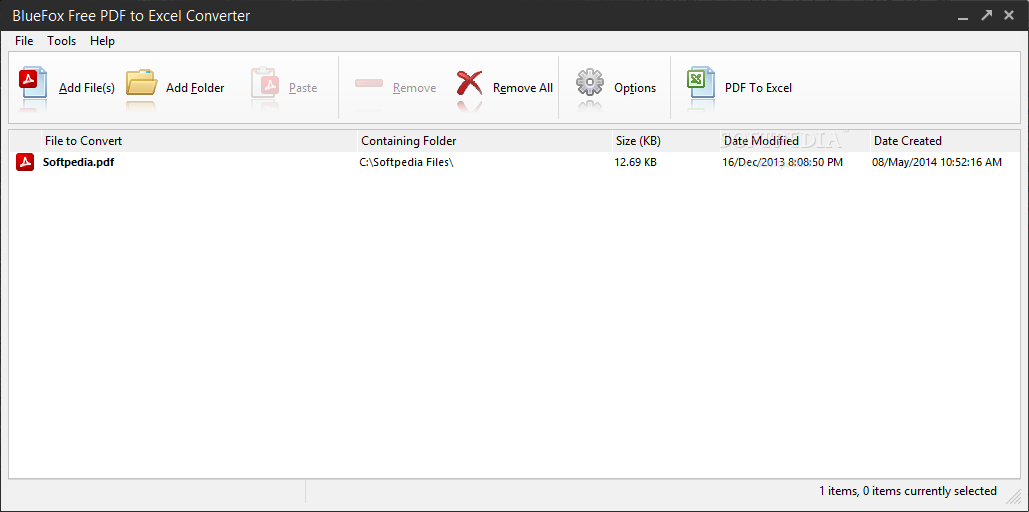Click the PDF To Excel label
The image size is (1029, 512).
(x=758, y=88)
